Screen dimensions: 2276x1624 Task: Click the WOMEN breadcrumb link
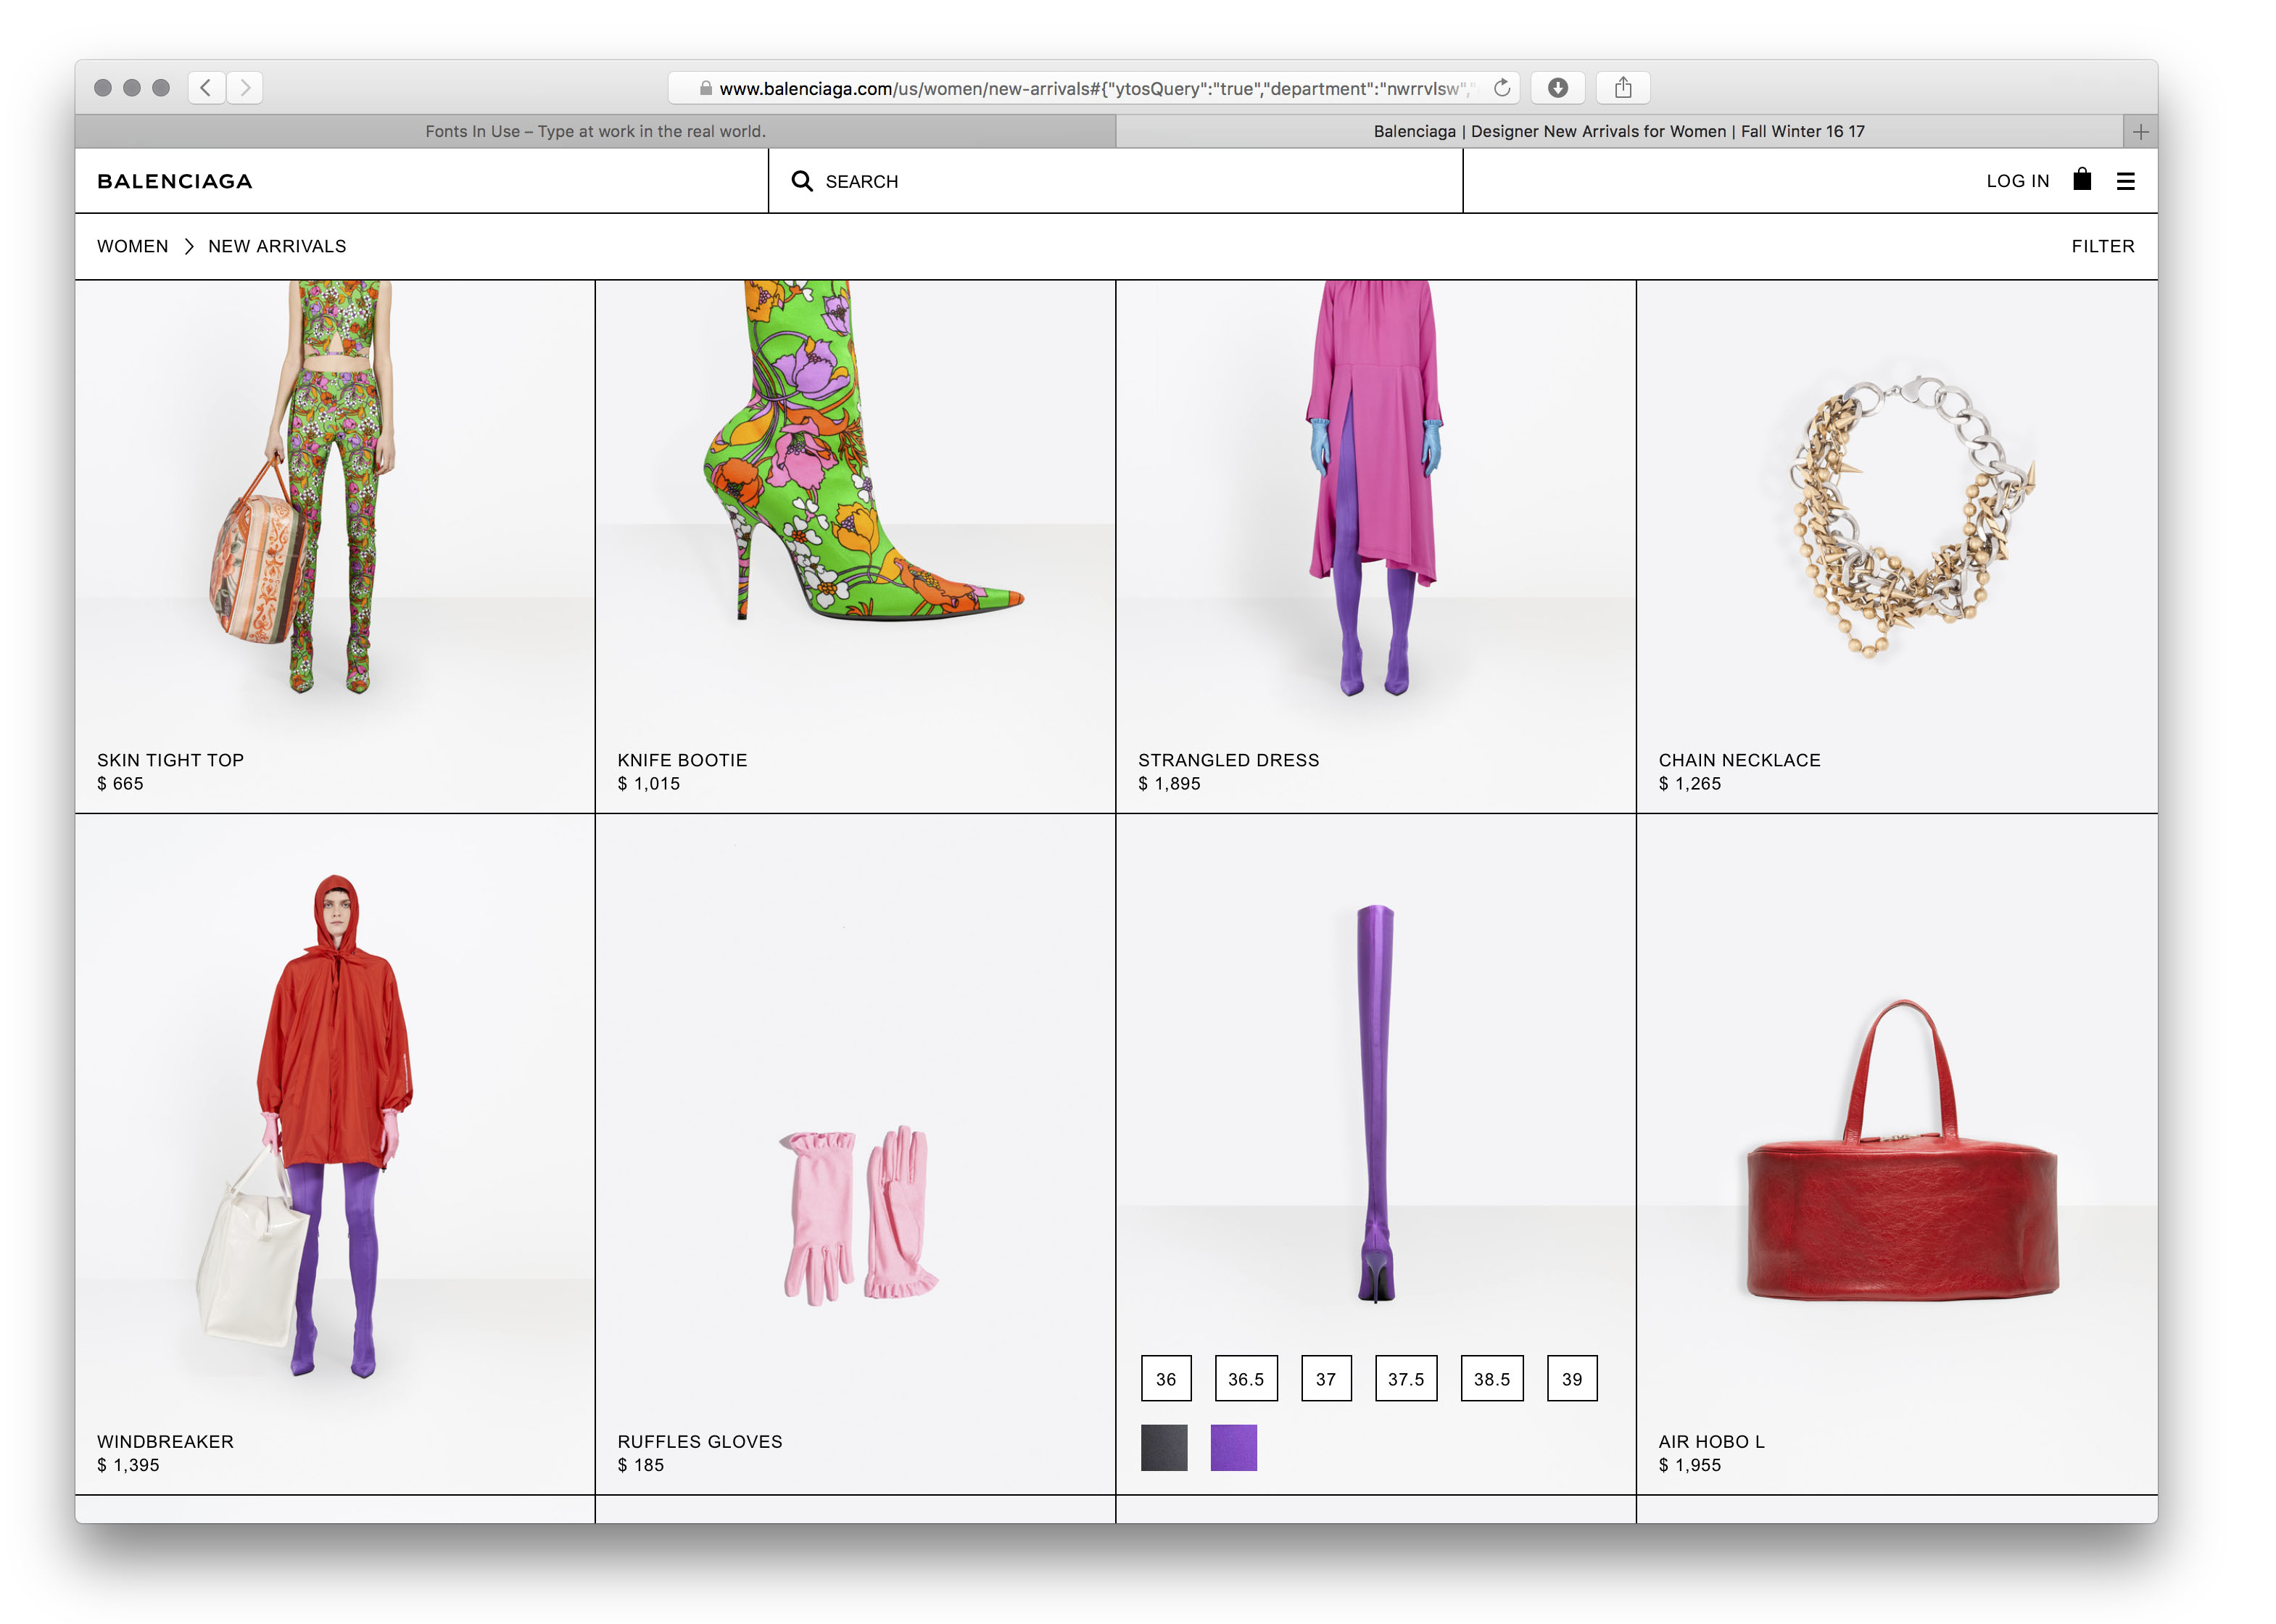tap(132, 246)
